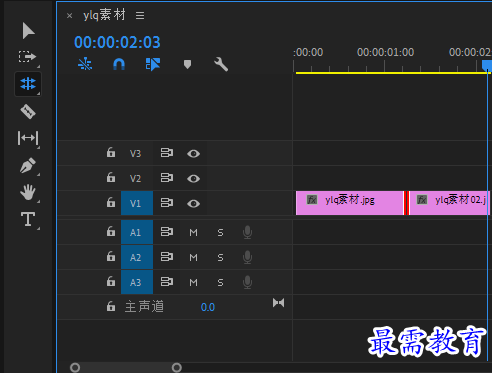This screenshot has height=373, width=492.
Task: Enable voice-over record on A2
Action: [247, 257]
